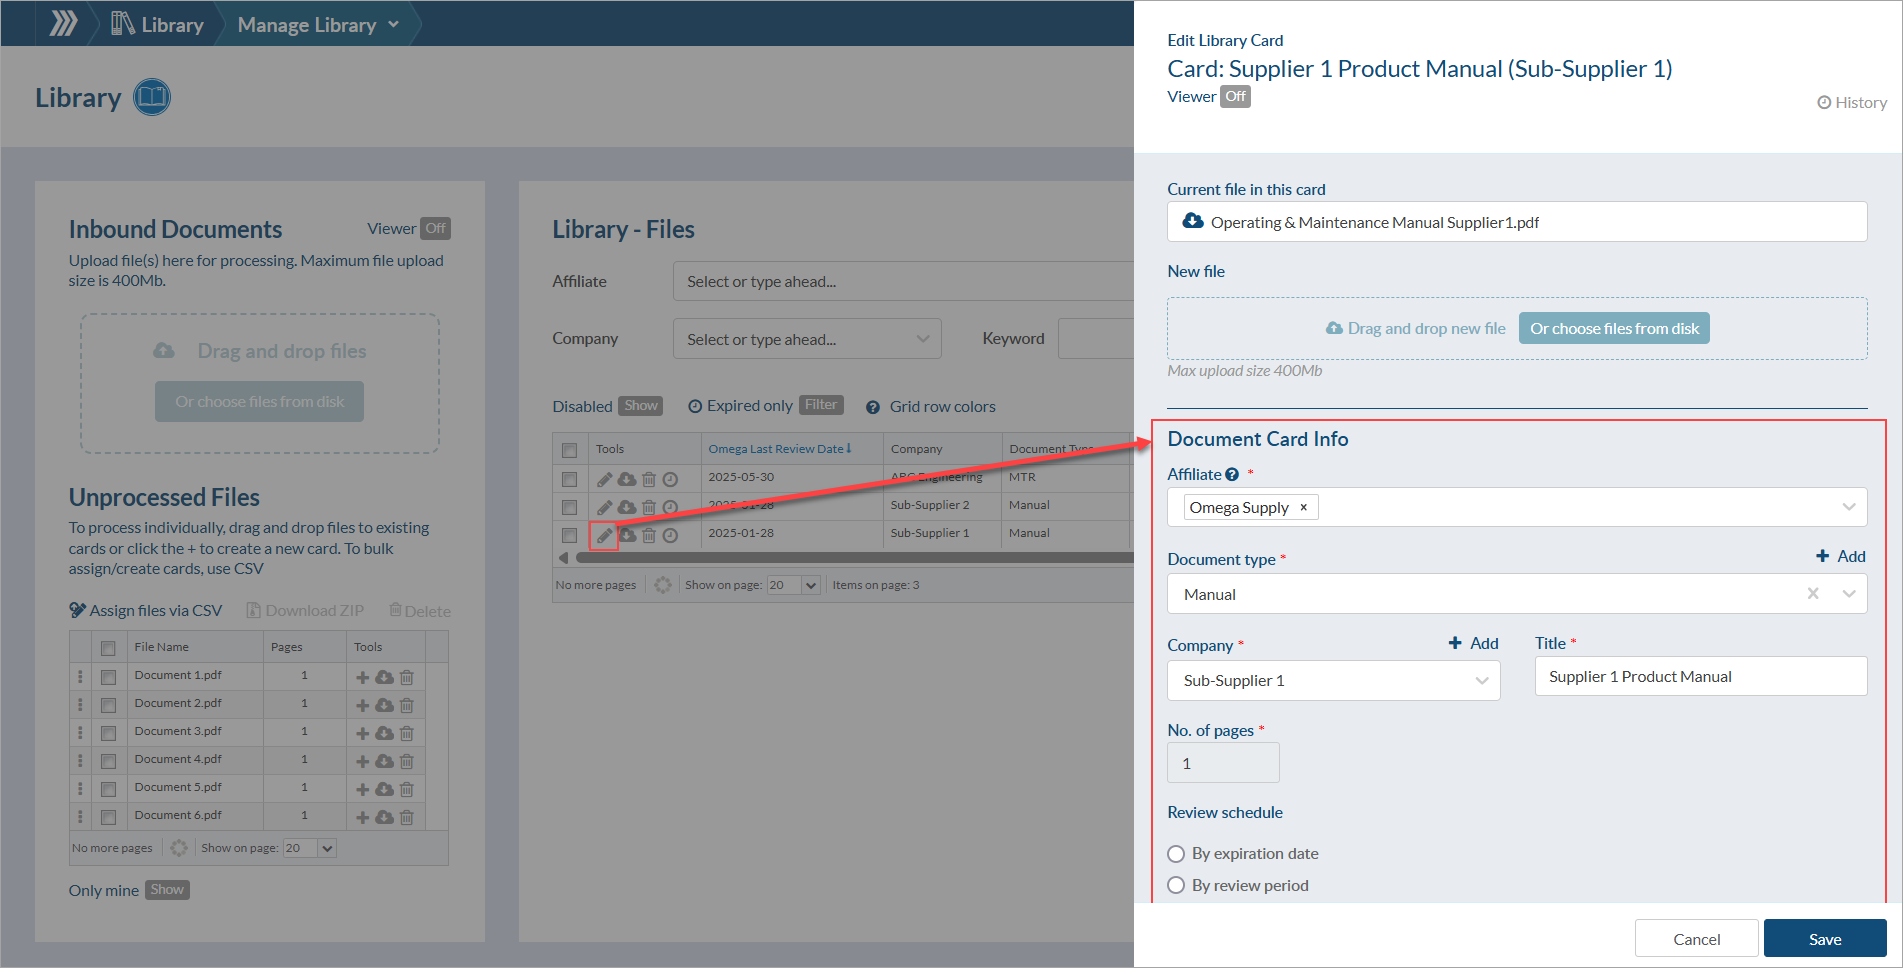Viewport: 1903px width, 968px height.
Task: Click the Library book icon beside the heading
Action: click(x=152, y=97)
